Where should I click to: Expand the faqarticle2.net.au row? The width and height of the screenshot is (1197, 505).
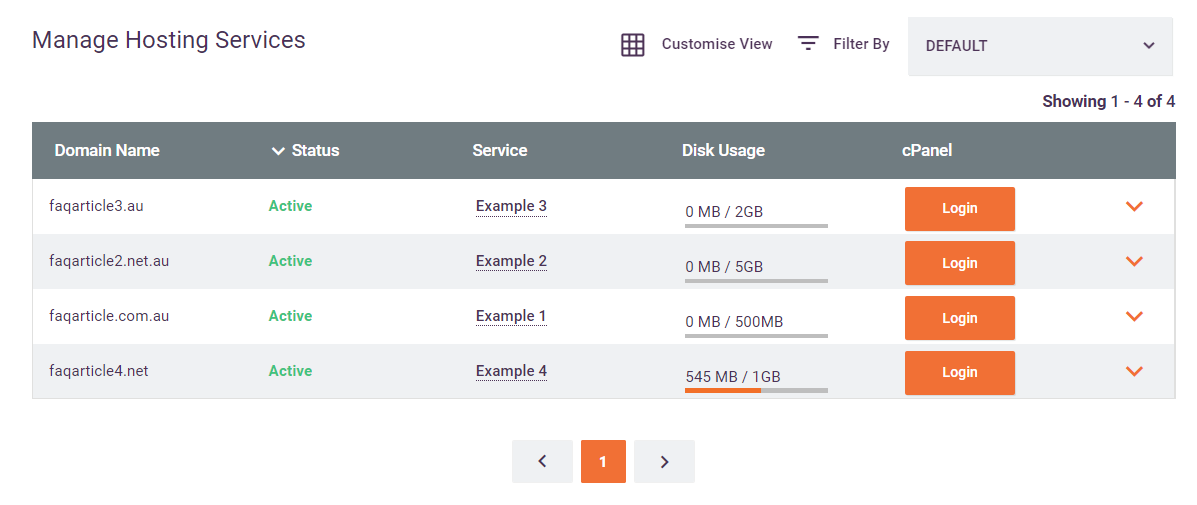tap(1134, 261)
